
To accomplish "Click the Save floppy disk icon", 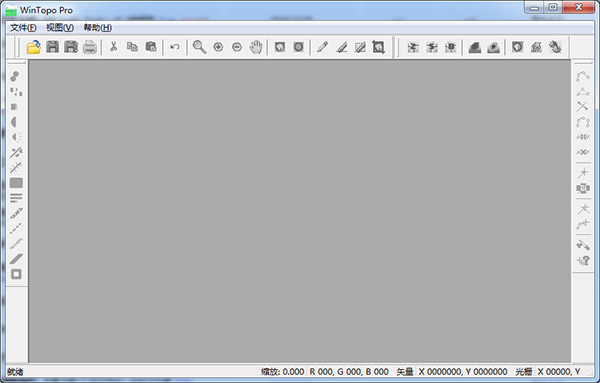I will [52, 47].
